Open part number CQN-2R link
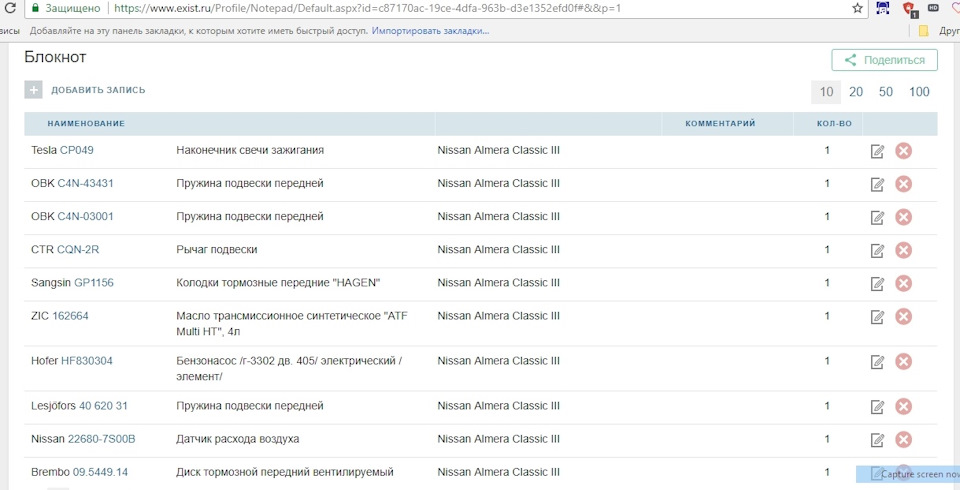Screen dimensions: 960x490 78,249
